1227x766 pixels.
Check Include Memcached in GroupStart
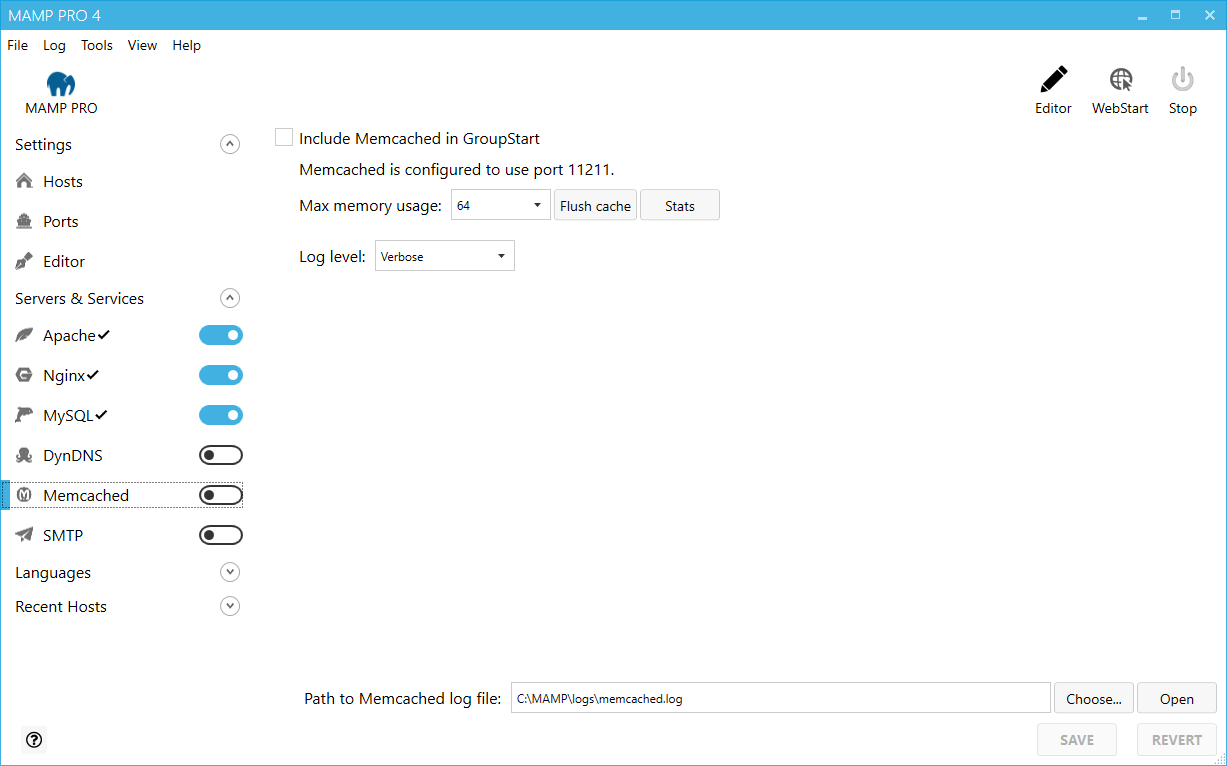coord(284,138)
